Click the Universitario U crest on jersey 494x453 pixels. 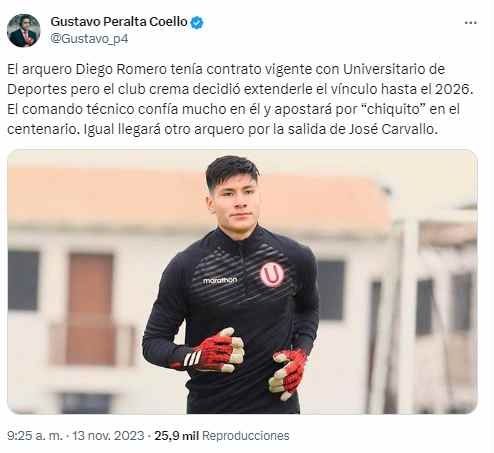click(x=272, y=274)
